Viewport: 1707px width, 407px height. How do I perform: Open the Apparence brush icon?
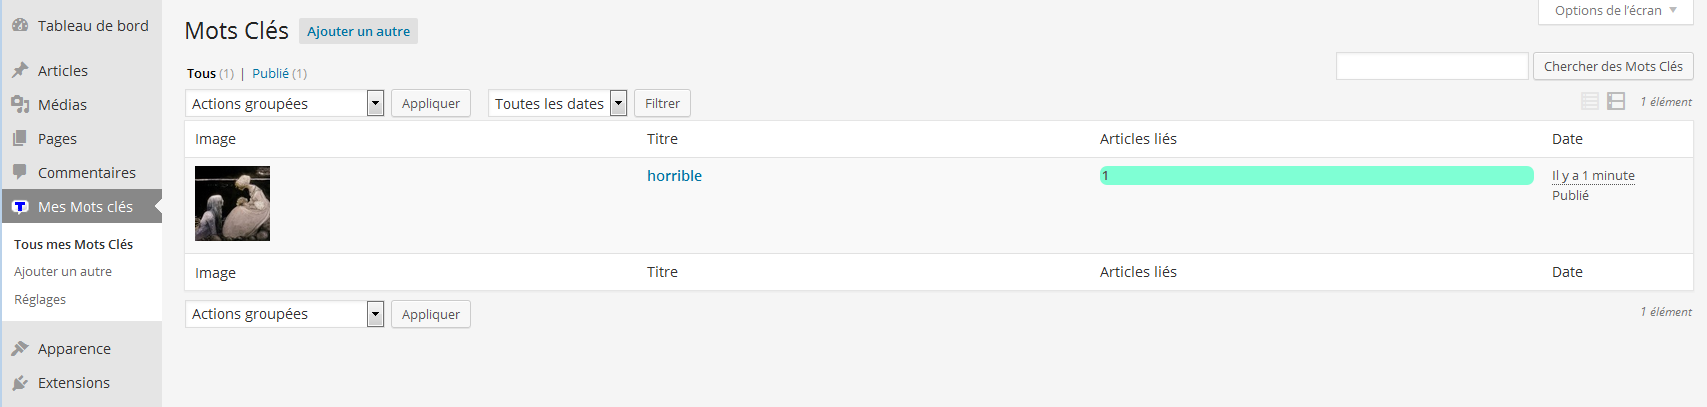[x=20, y=348]
